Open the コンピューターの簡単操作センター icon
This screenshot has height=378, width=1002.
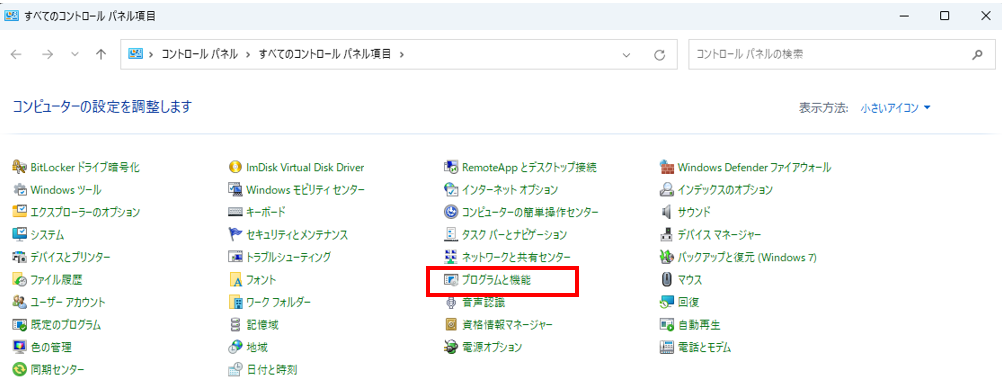[451, 212]
